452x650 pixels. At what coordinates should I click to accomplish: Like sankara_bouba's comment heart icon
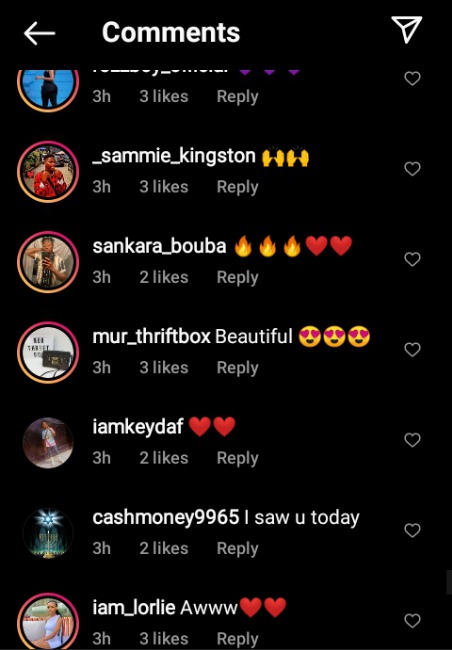[x=412, y=259]
